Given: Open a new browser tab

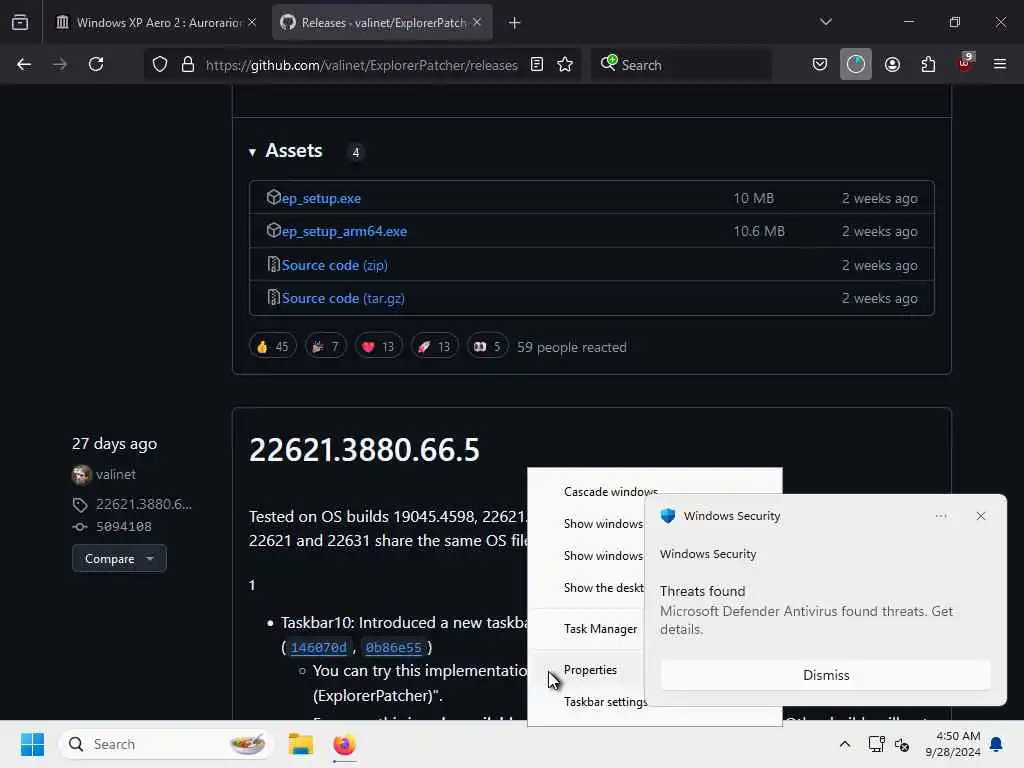Looking at the screenshot, I should pyautogui.click(x=515, y=23).
